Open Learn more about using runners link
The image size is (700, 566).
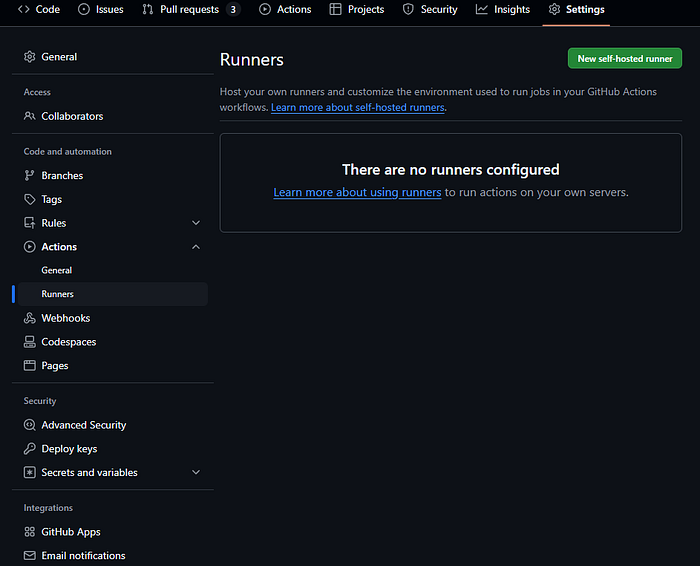tap(357, 192)
